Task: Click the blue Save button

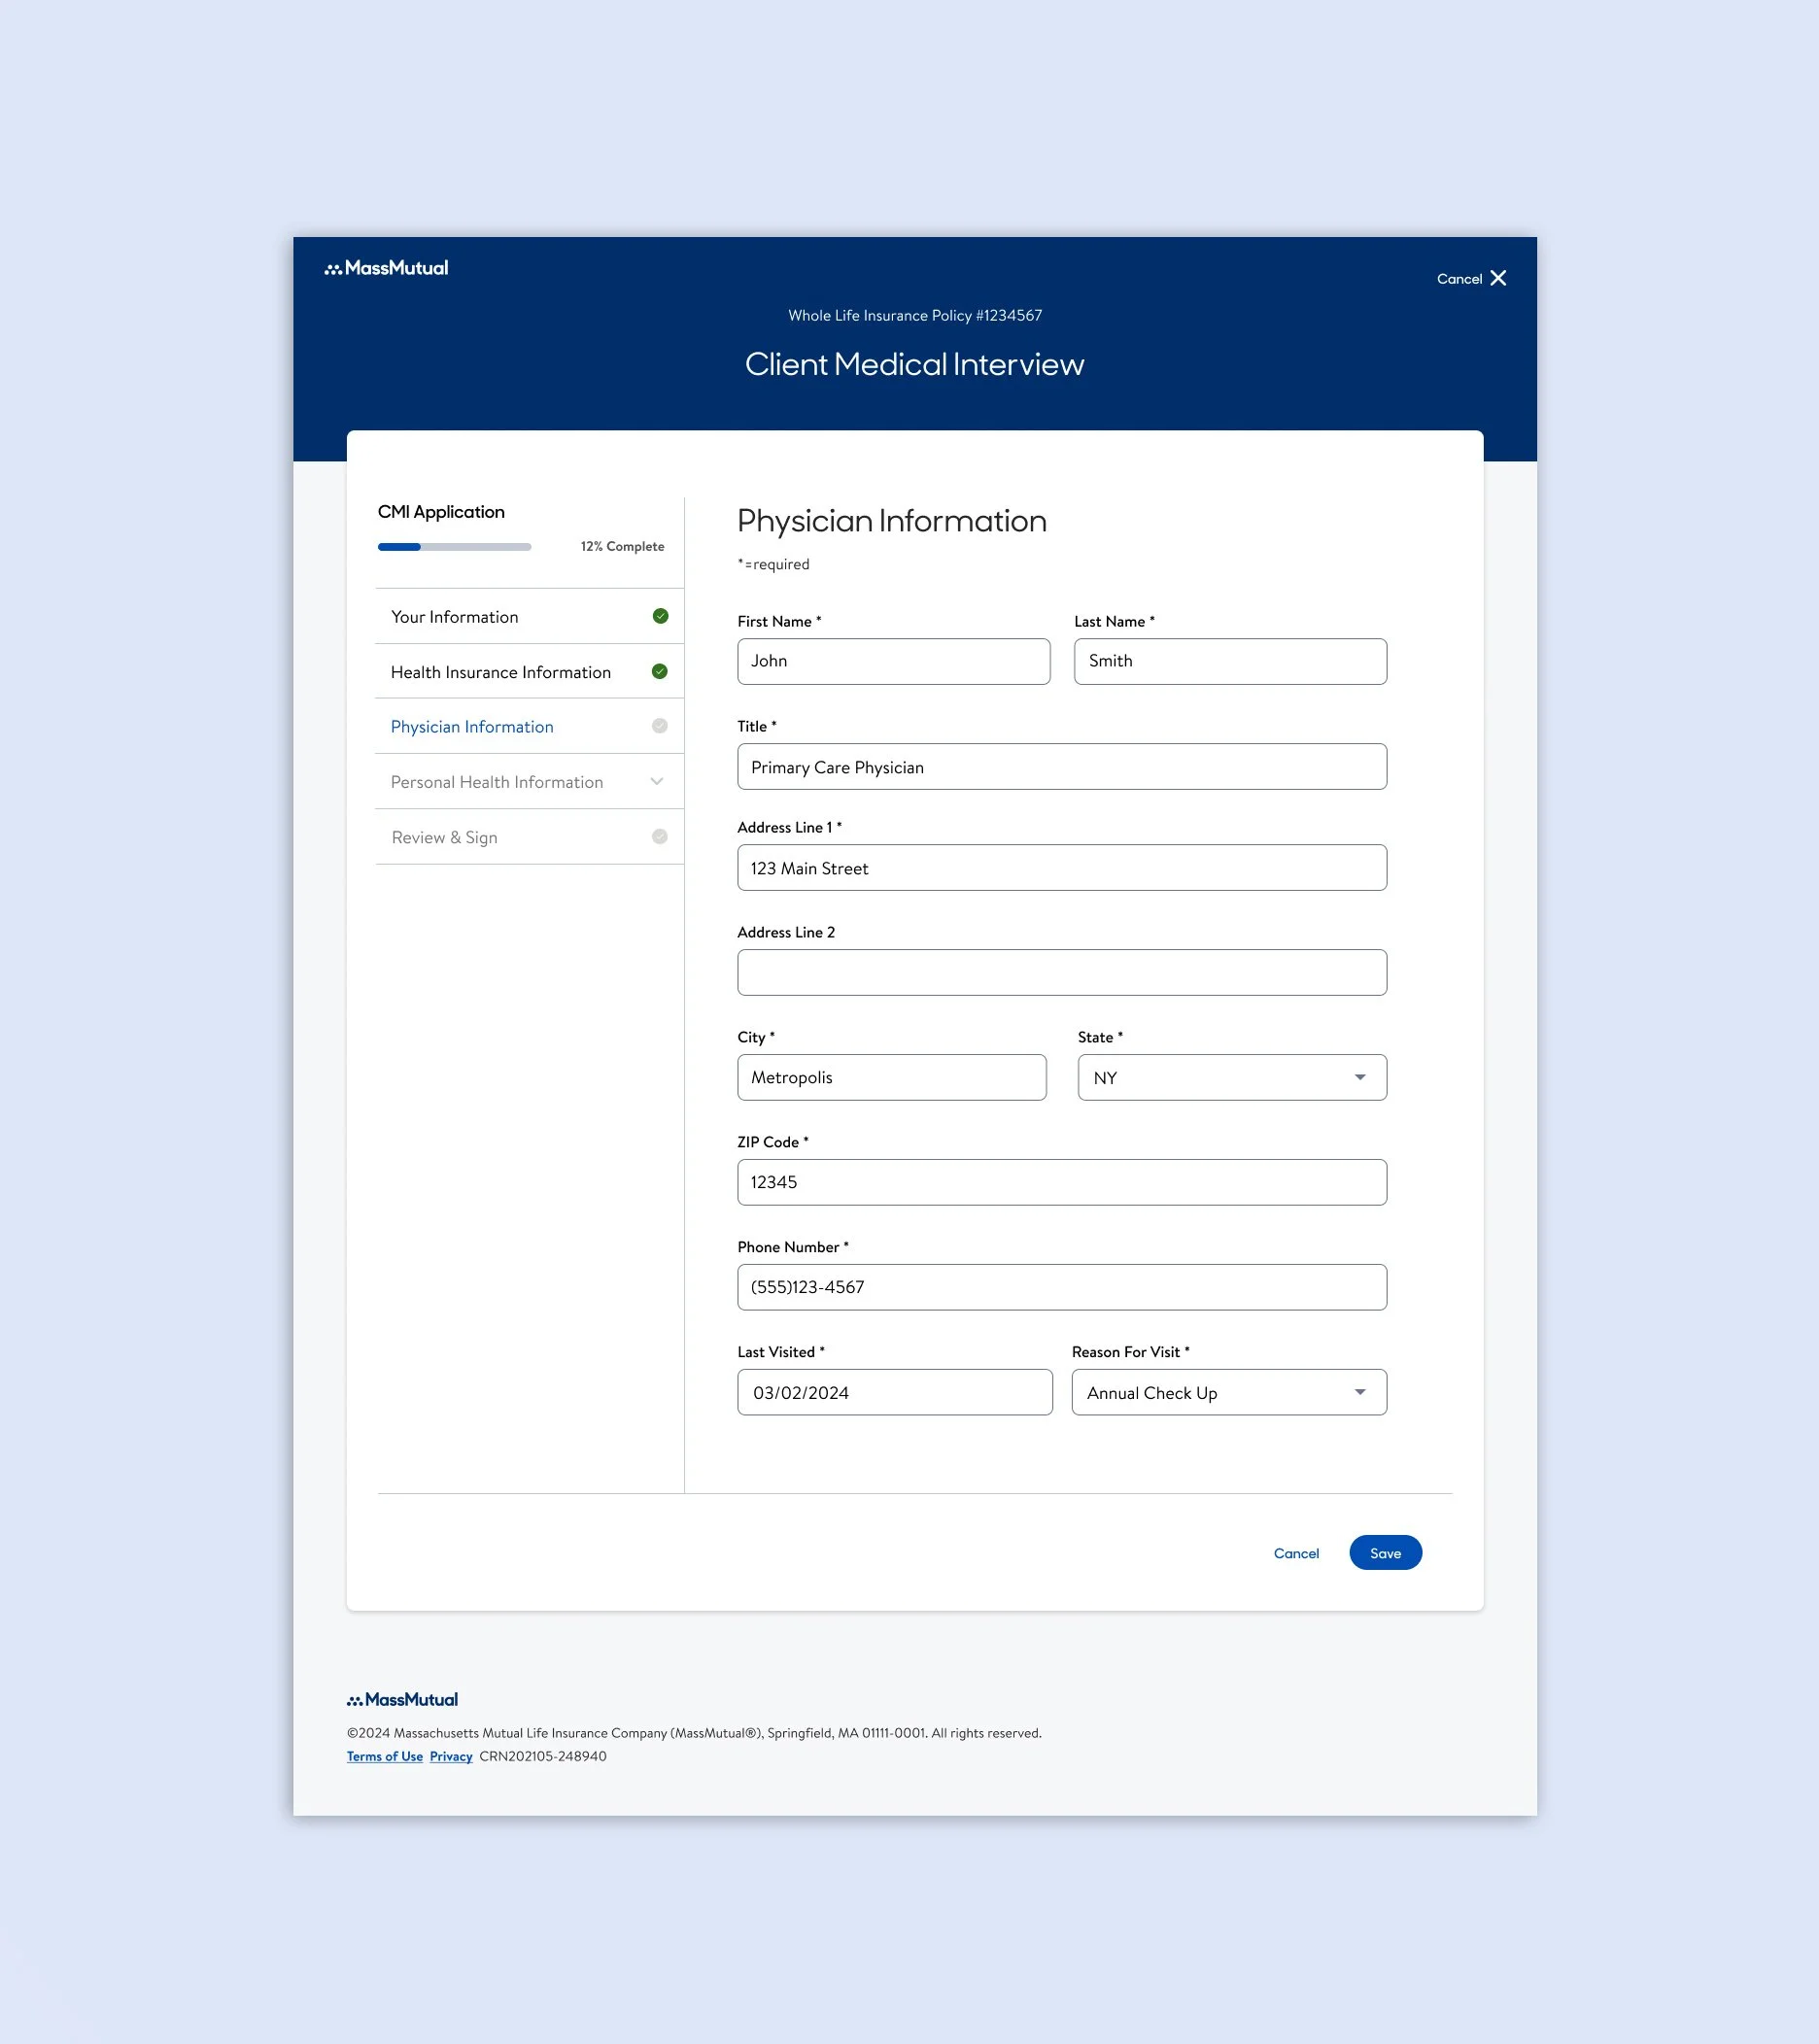Action: [1385, 1553]
